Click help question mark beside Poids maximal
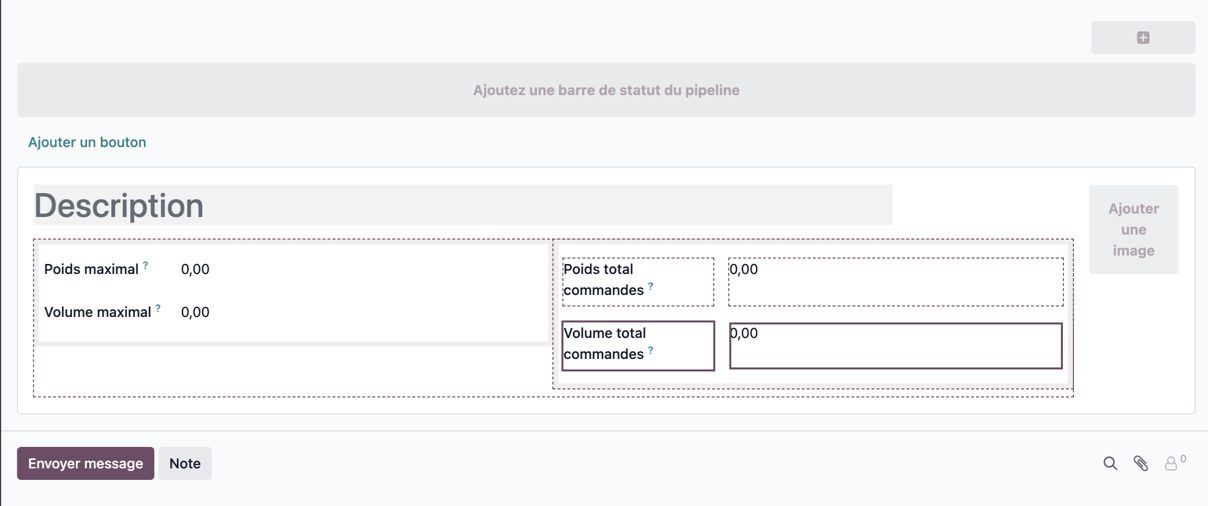This screenshot has width=1209, height=506. (146, 265)
